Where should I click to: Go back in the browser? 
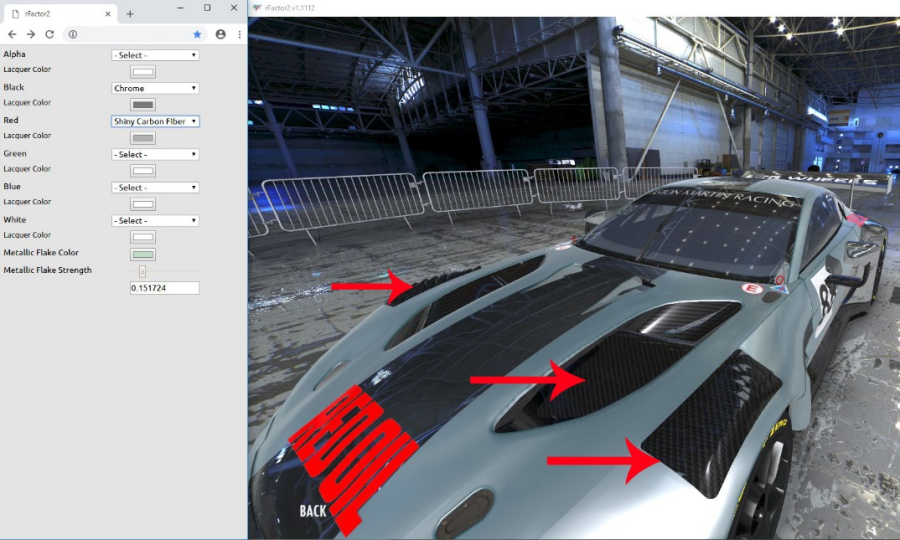[x=12, y=34]
